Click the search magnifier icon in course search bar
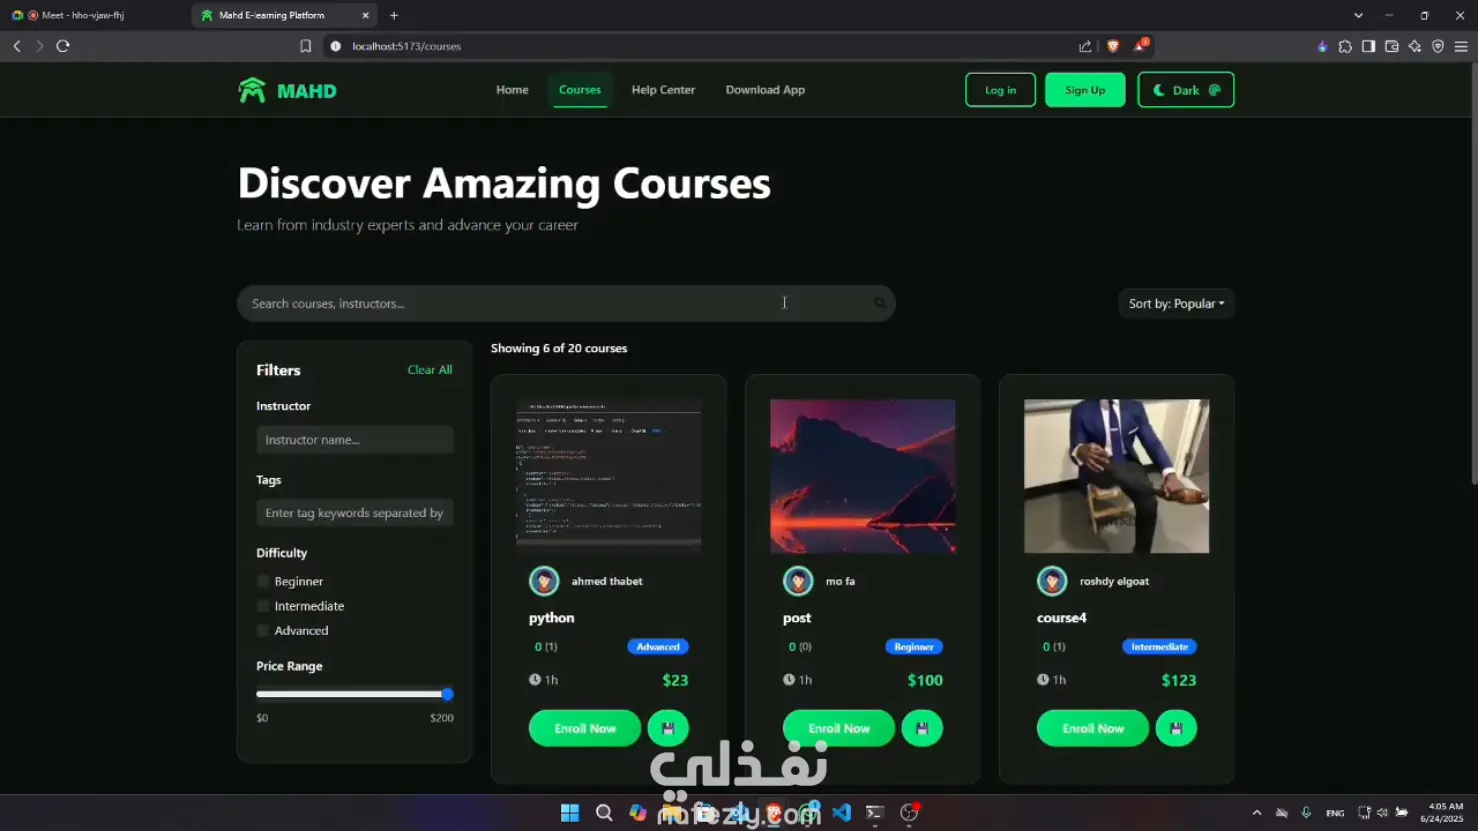 (880, 303)
